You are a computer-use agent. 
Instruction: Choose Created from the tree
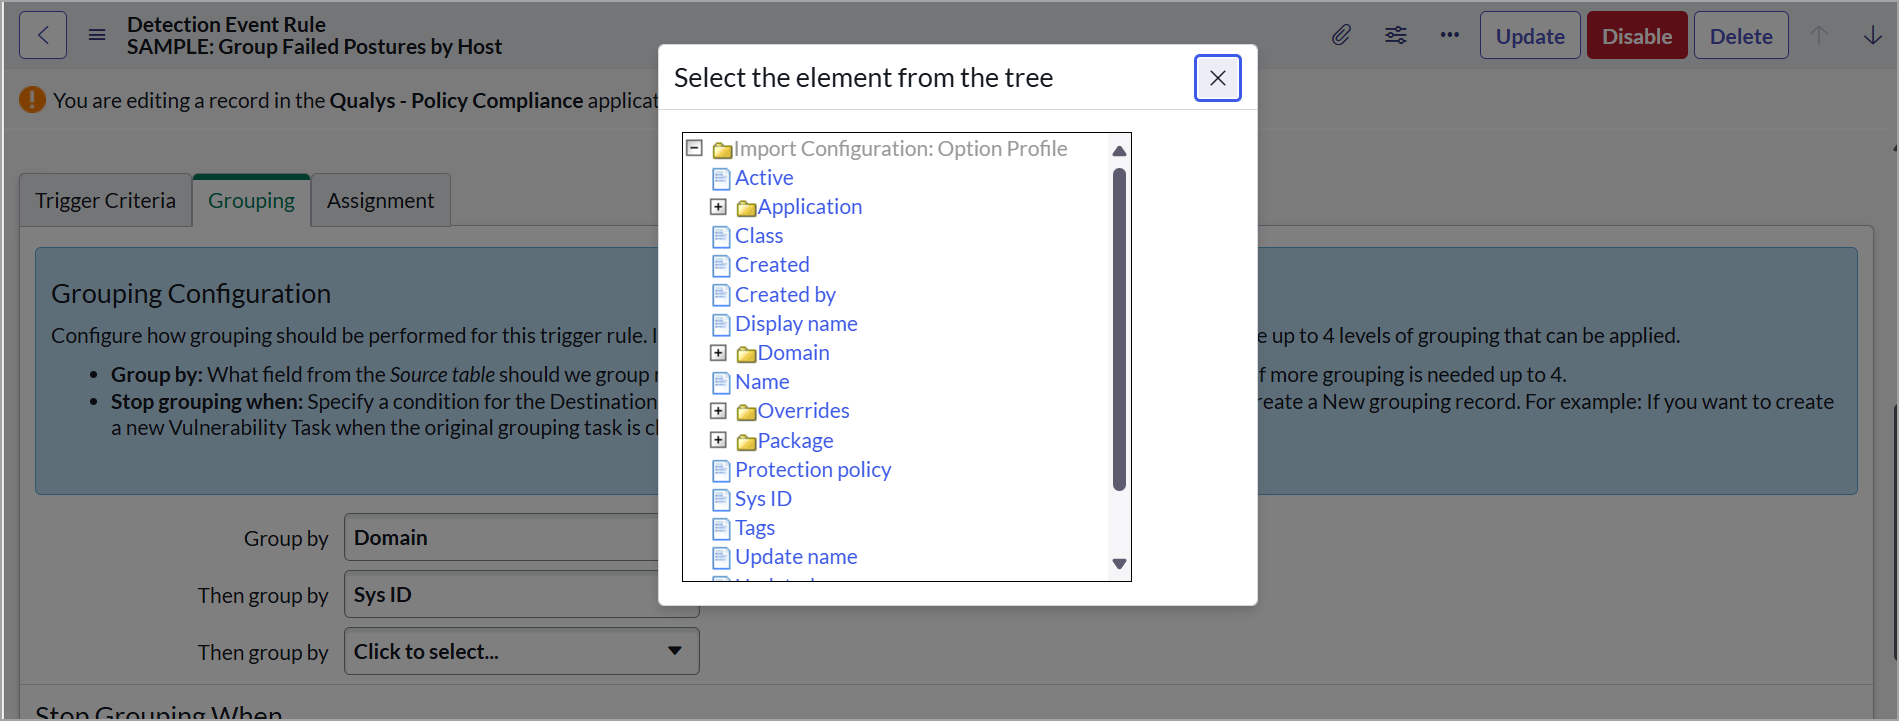click(x=772, y=265)
